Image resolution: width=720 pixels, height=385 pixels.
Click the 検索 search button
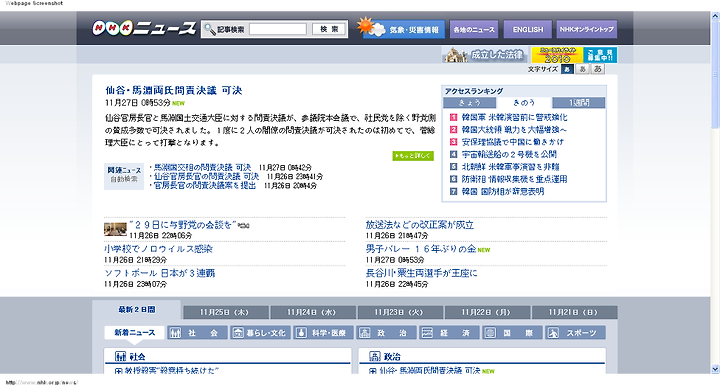pyautogui.click(x=329, y=29)
